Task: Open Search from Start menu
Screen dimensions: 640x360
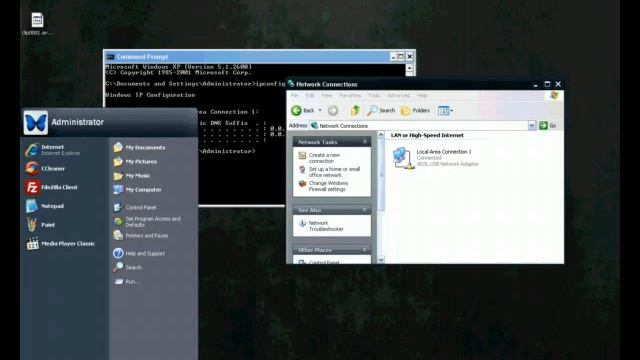Action: click(x=128, y=267)
